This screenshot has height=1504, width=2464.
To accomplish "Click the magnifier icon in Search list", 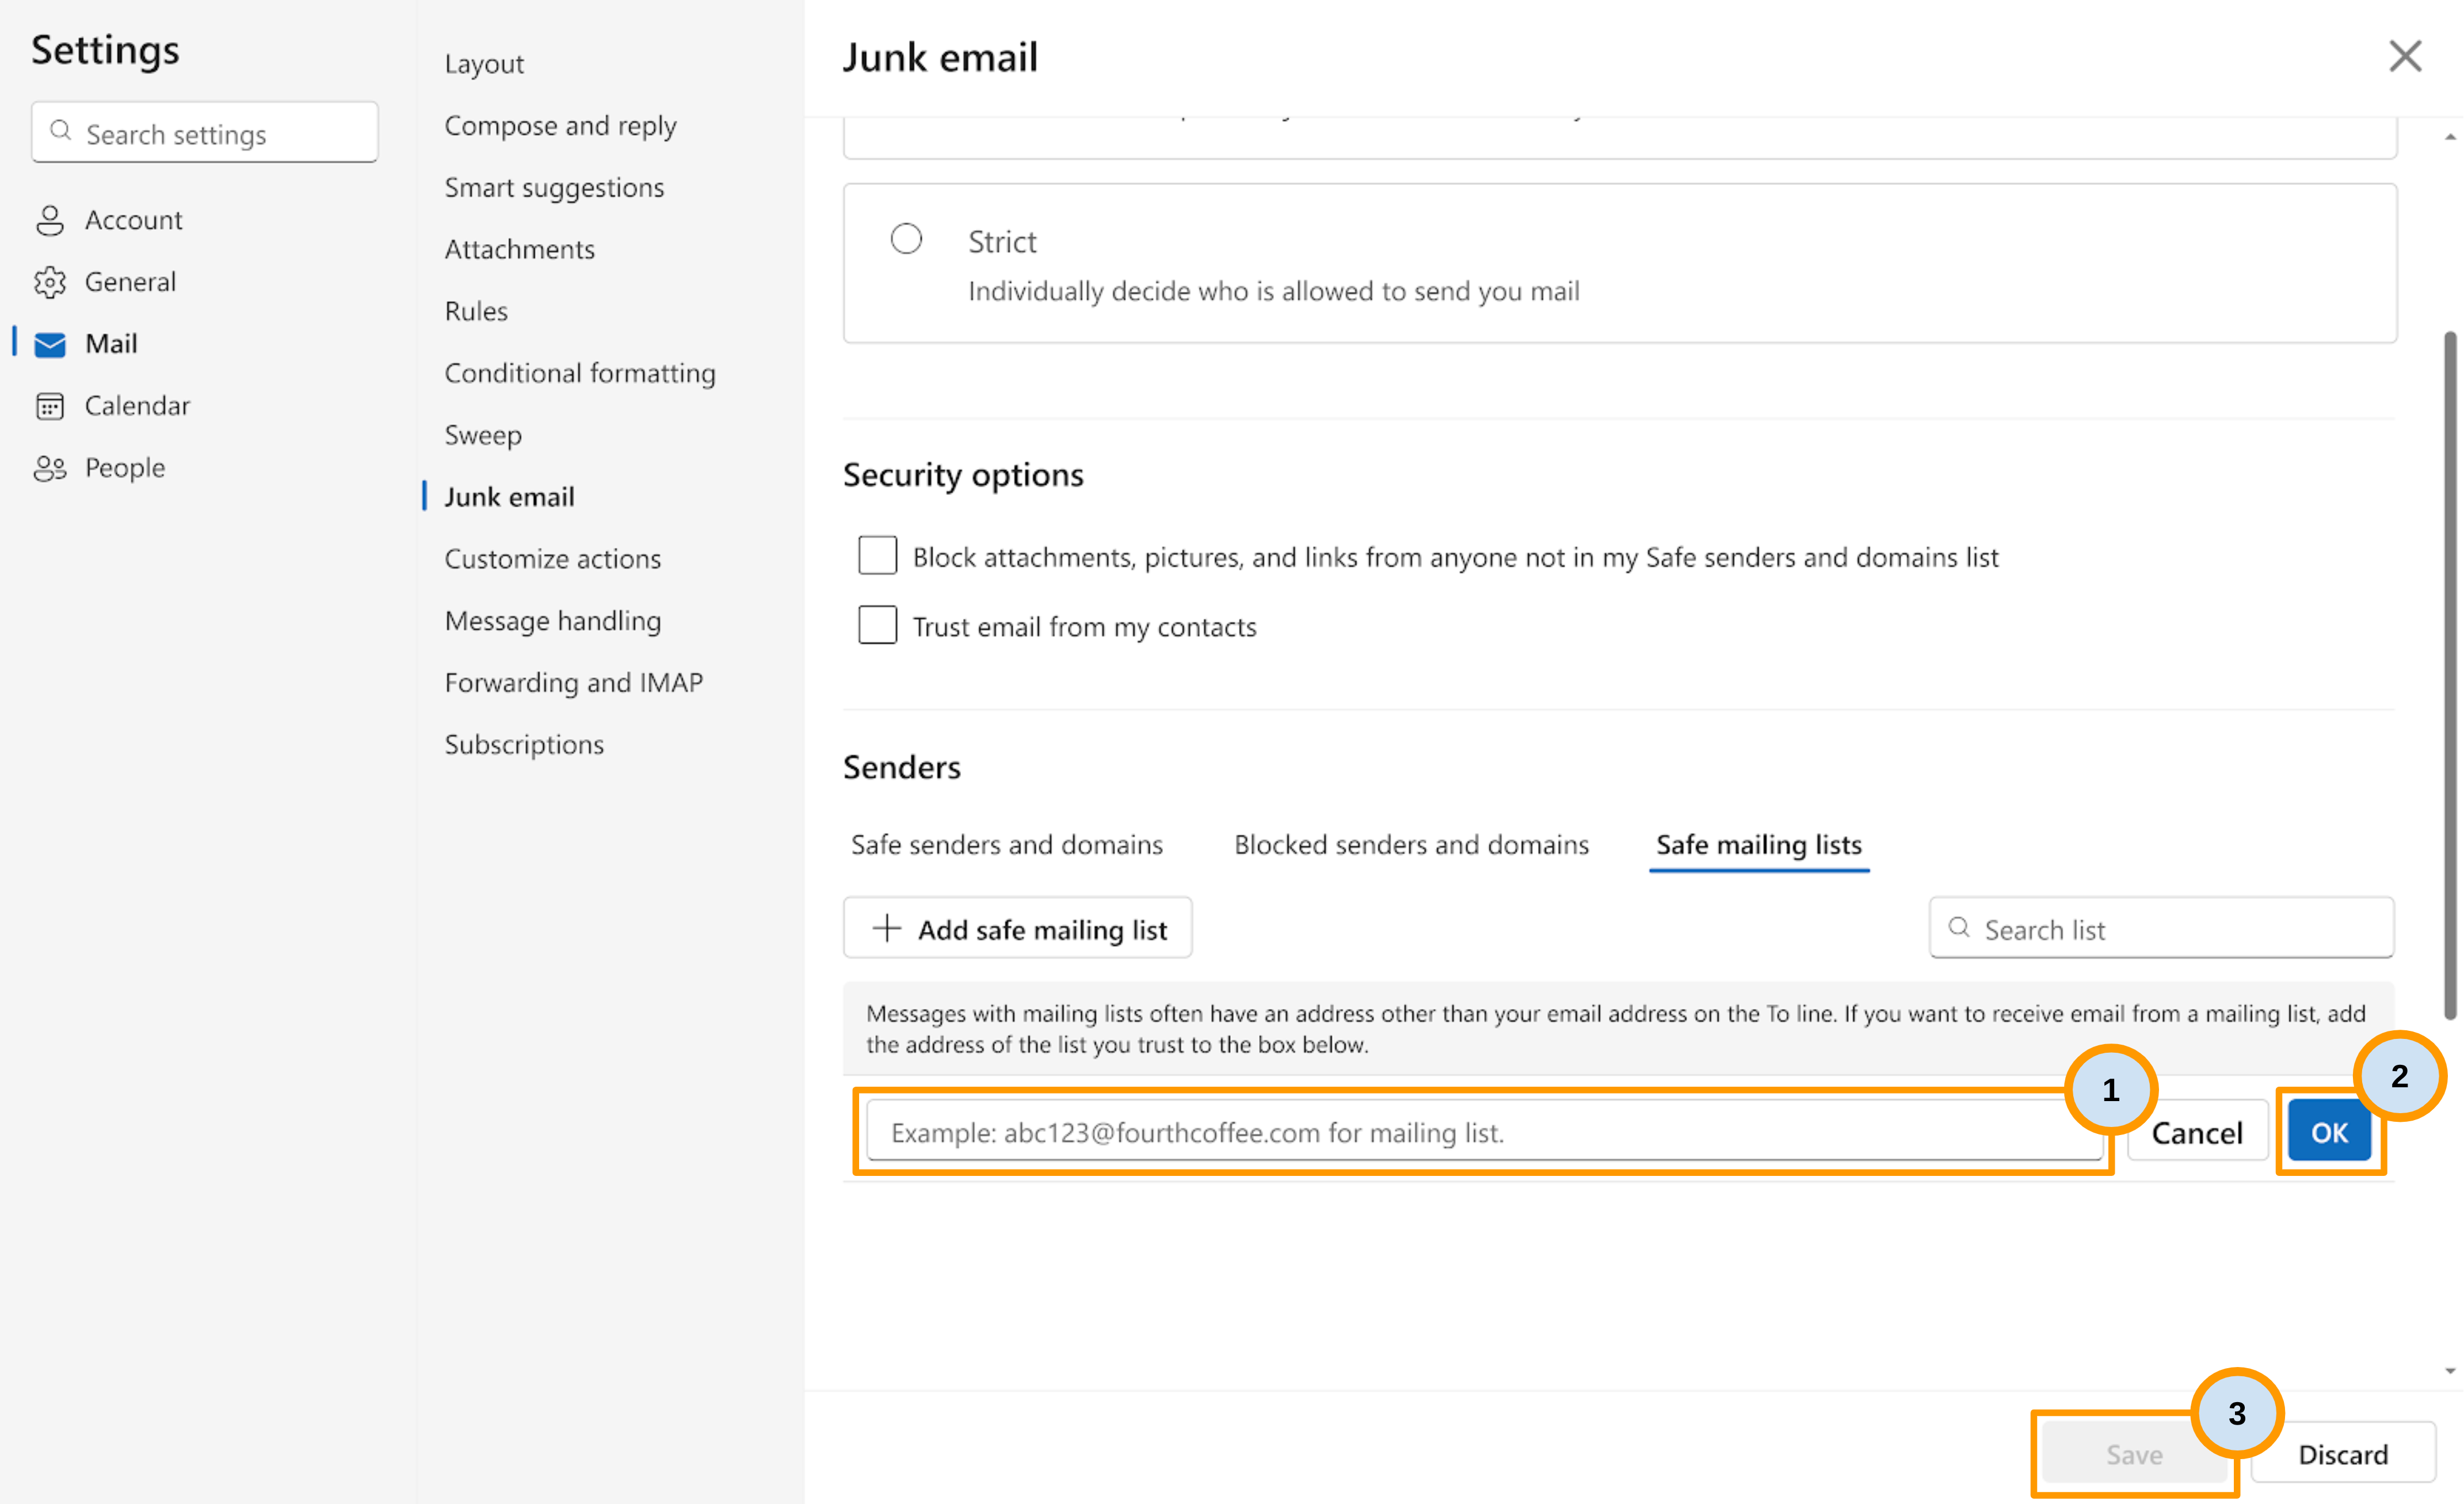I will coord(1959,928).
